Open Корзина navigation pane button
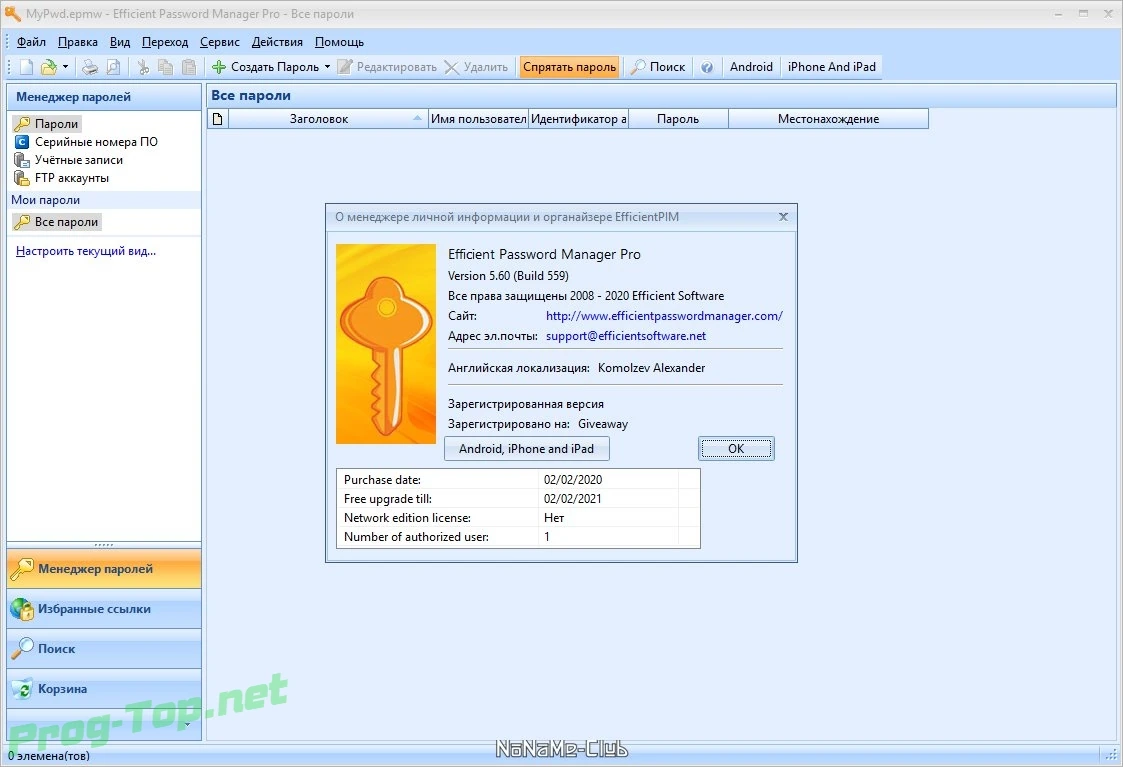1123x767 pixels. 104,689
